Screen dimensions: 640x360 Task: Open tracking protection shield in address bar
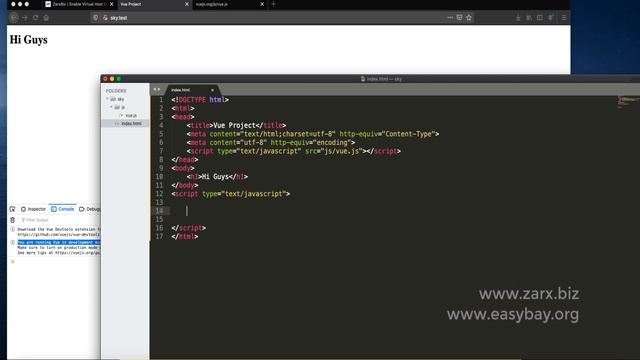tap(96, 18)
